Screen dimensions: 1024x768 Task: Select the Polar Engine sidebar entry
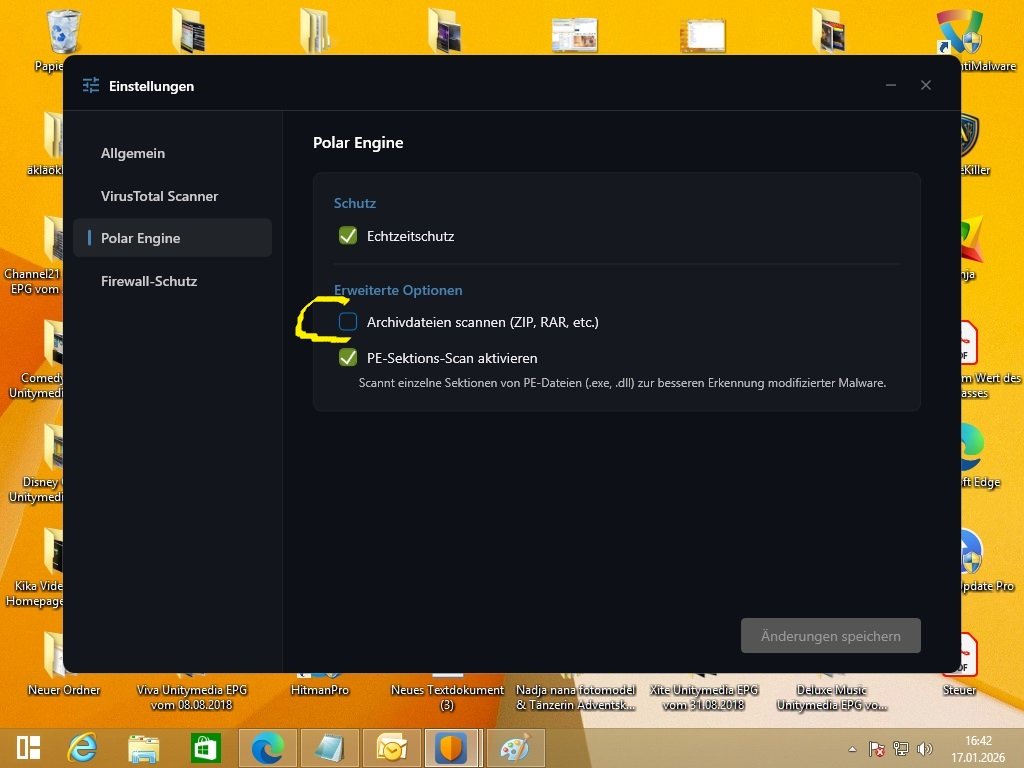coord(172,238)
